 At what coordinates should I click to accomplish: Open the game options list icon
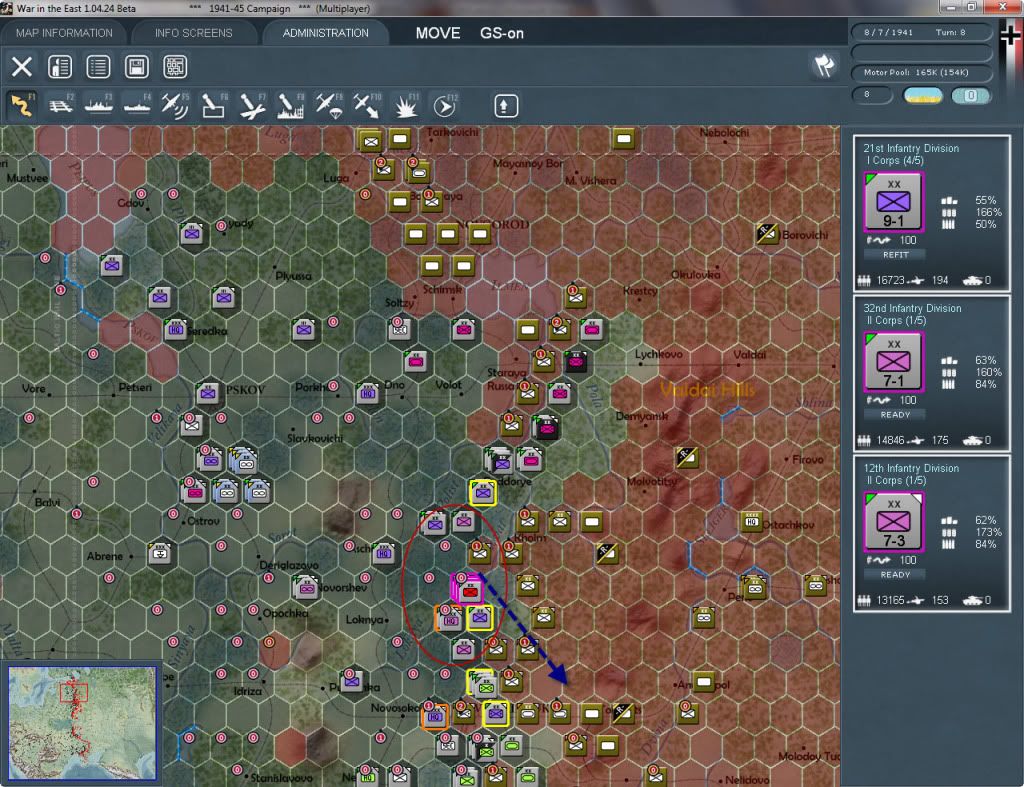[99, 67]
